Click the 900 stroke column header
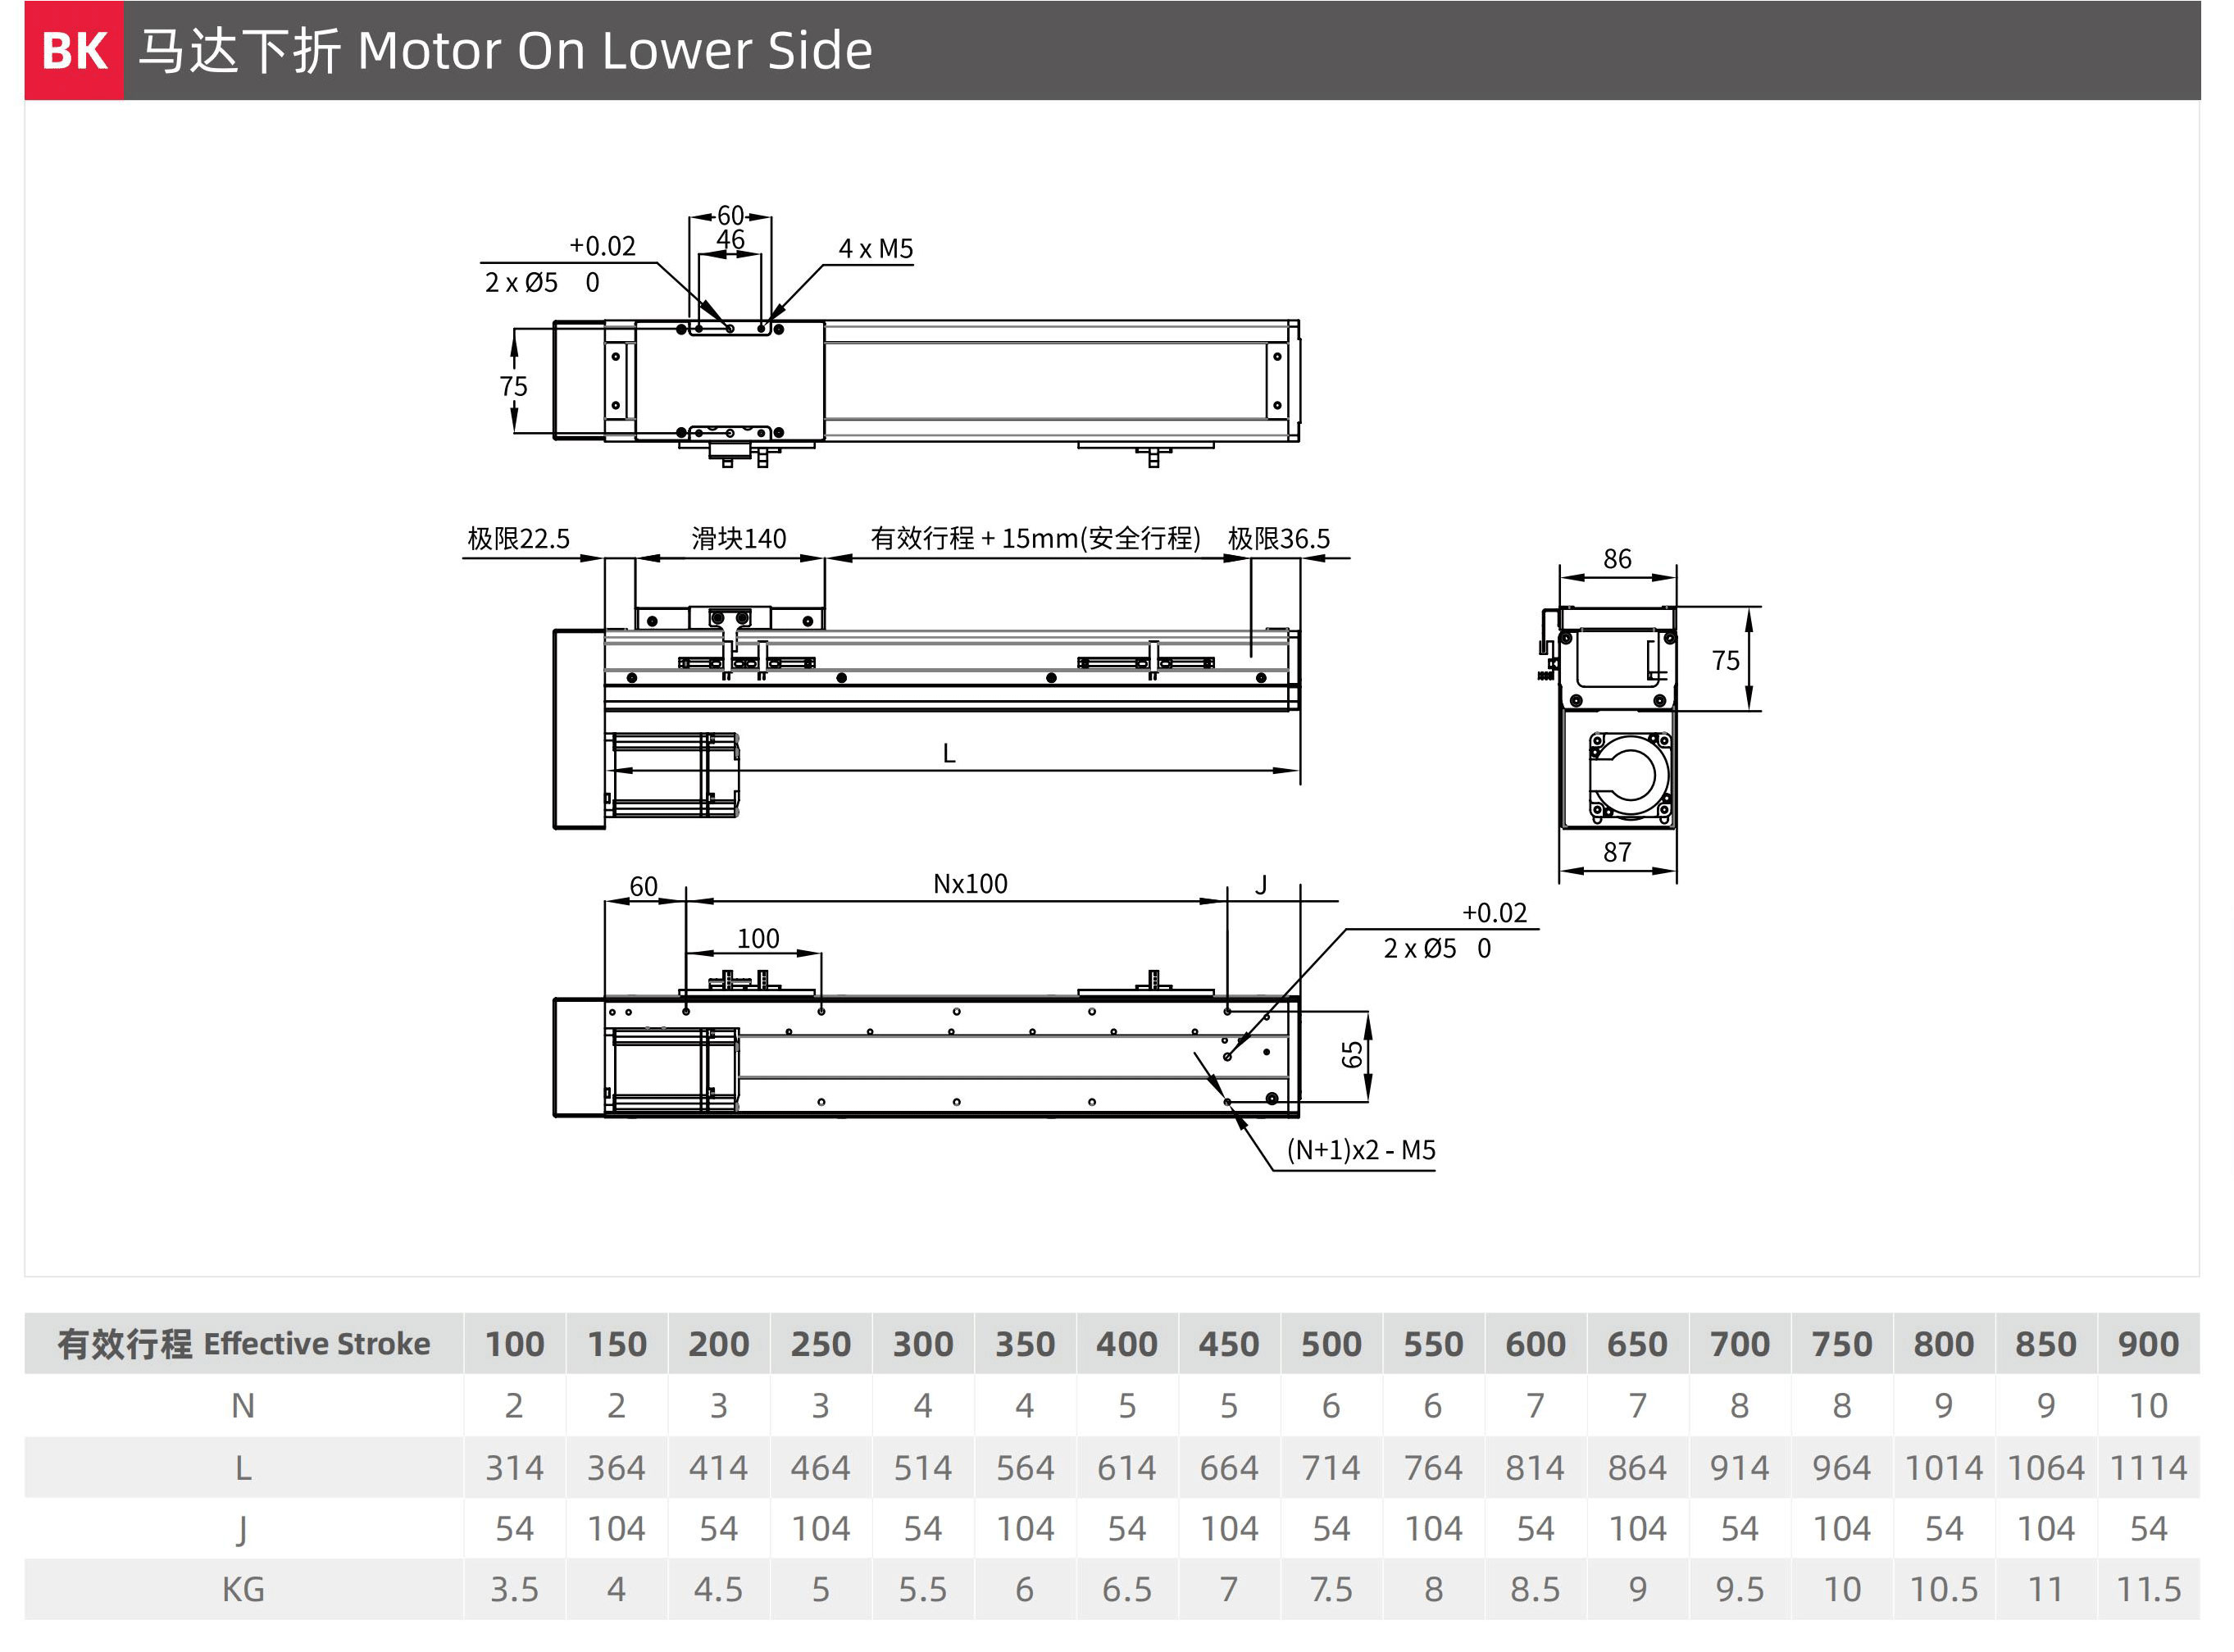The height and width of the screenshot is (1652, 2234). (x=2147, y=1343)
